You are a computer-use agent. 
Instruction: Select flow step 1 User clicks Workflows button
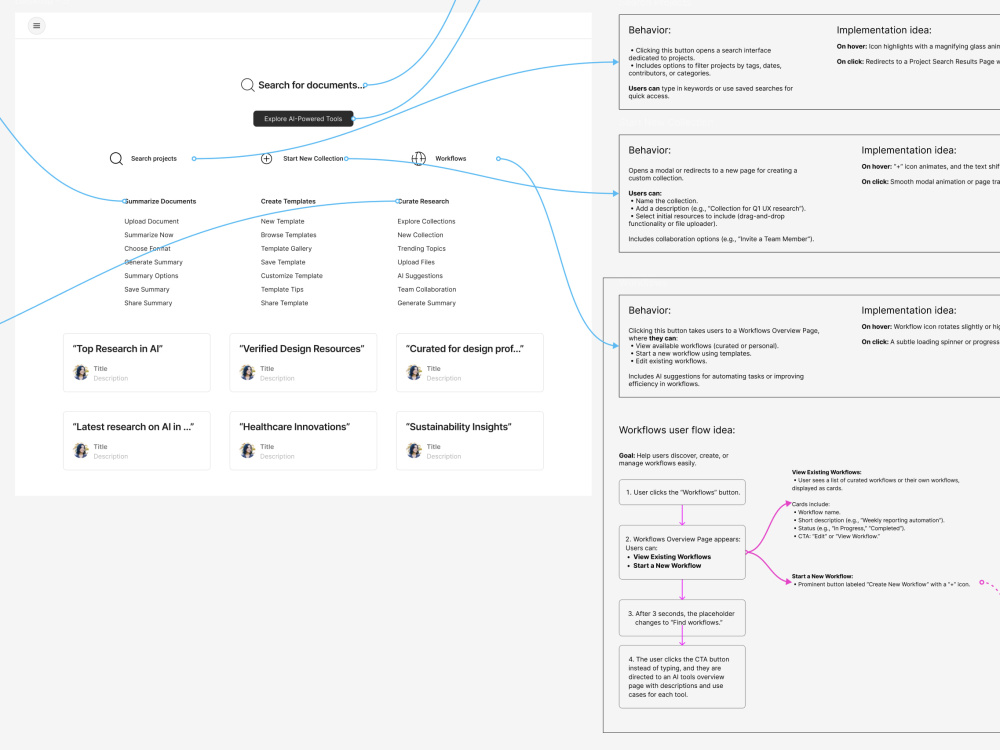point(682,492)
